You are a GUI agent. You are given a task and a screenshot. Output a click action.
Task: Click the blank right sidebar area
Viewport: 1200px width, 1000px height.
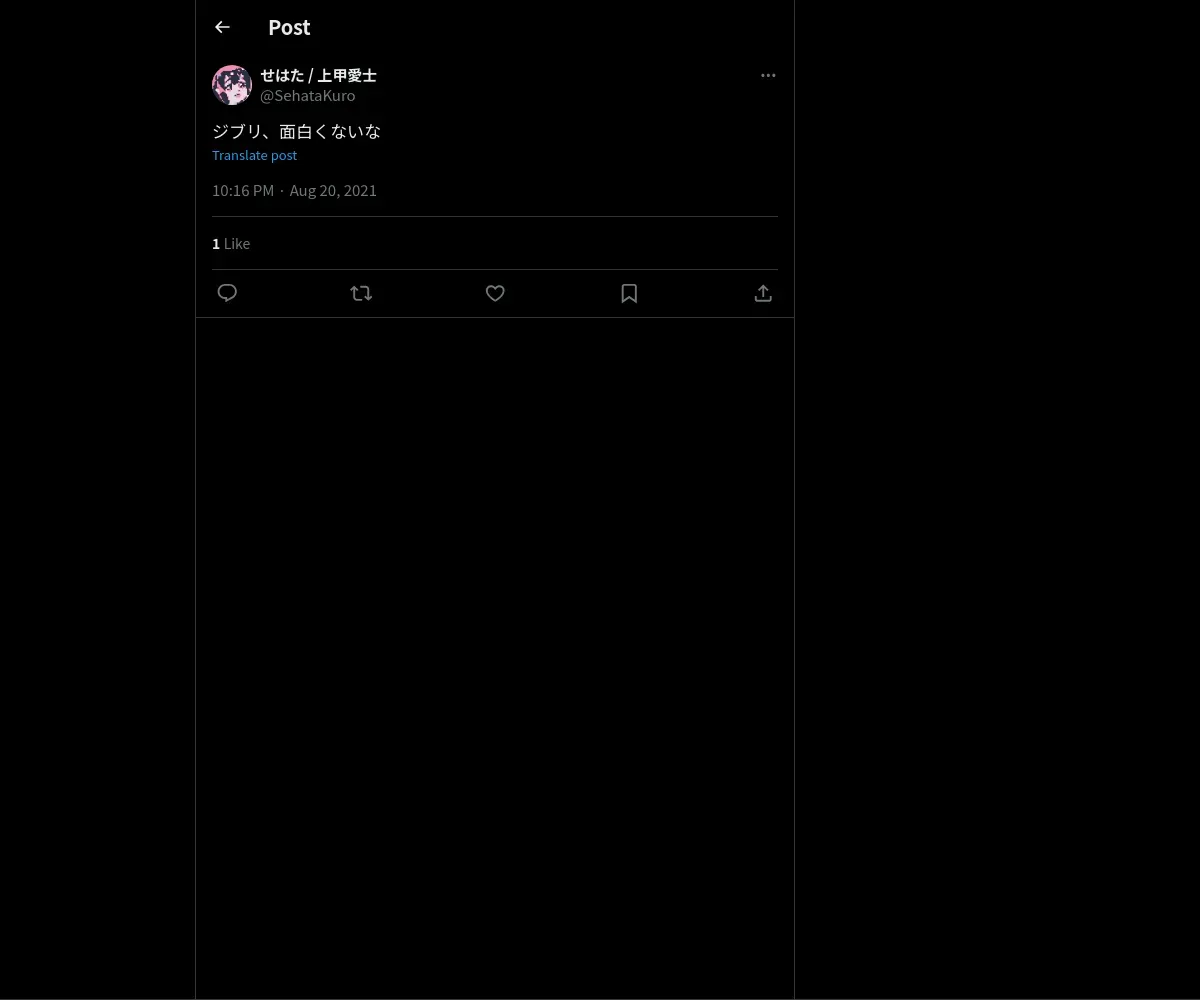(997, 500)
